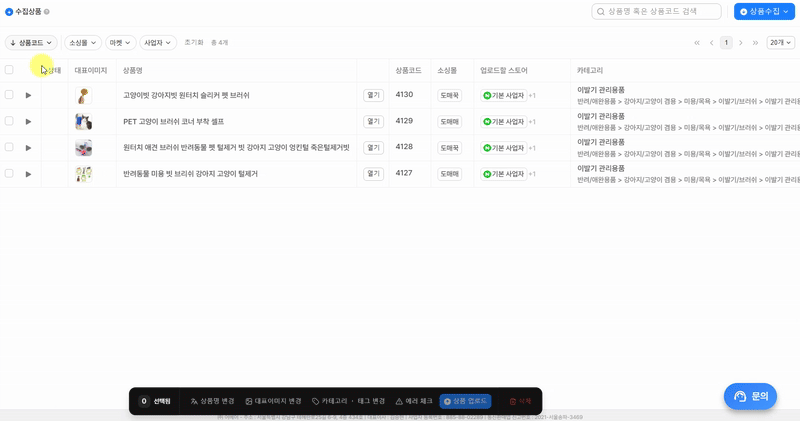Click the 업로드할 스토어 column header
Image resolution: width=800 pixels, height=421 pixels.
tap(504, 70)
